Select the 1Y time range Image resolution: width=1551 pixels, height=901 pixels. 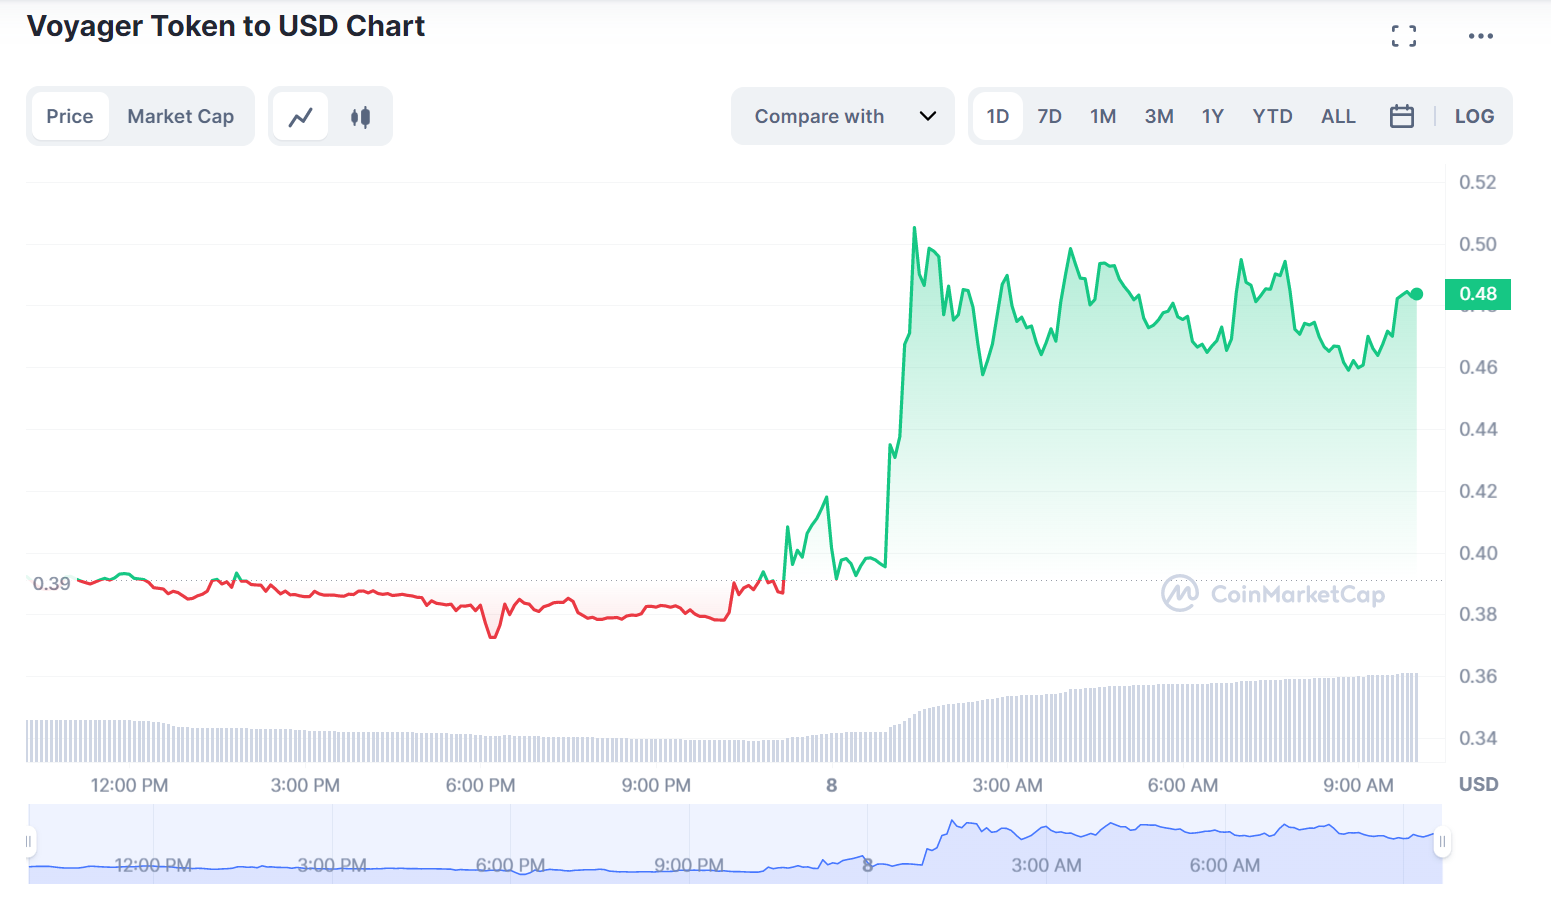coord(1213,116)
